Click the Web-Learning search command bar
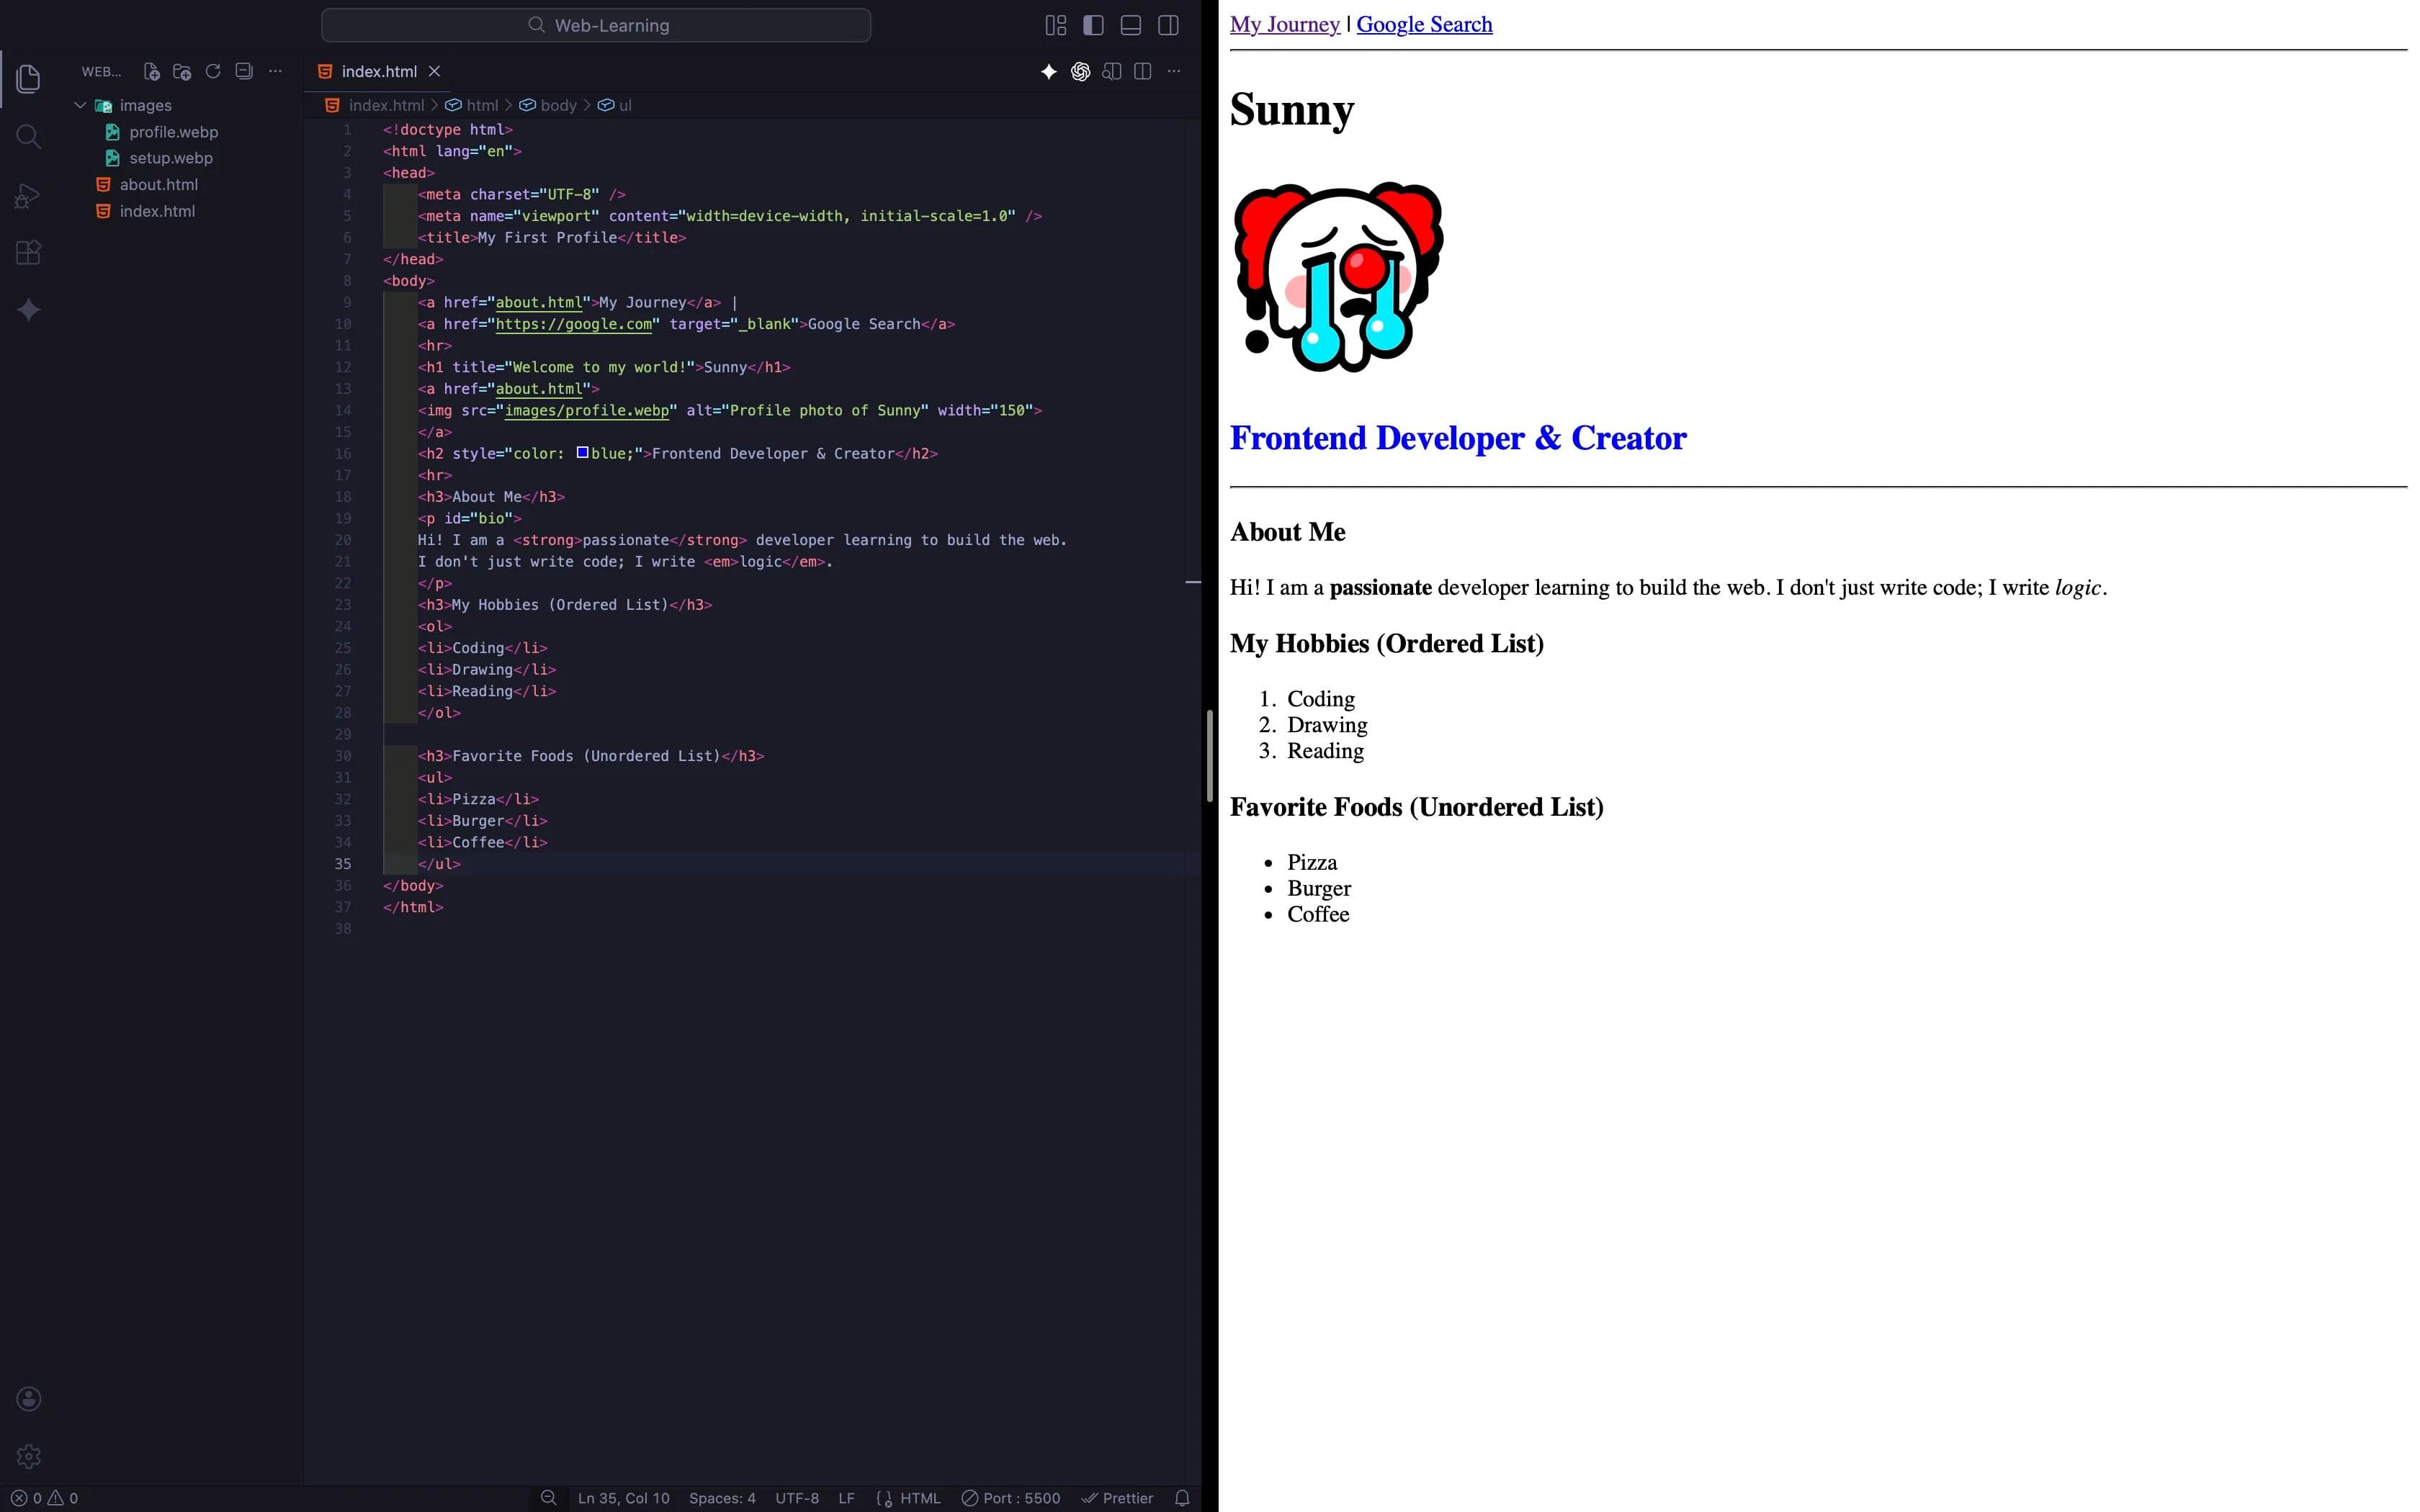This screenshot has width=2420, height=1512. (596, 25)
